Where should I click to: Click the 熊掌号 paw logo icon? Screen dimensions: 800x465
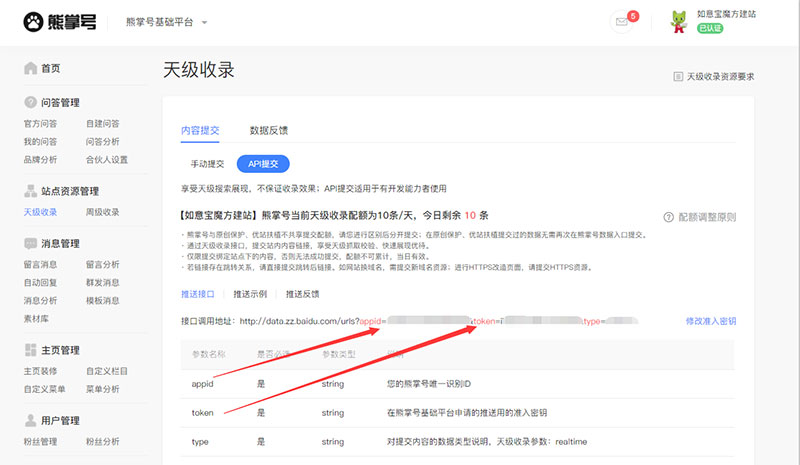[33, 22]
